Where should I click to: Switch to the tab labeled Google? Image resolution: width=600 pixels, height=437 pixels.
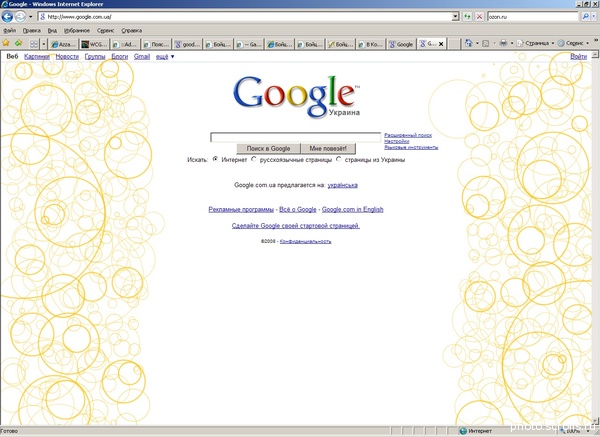click(x=401, y=44)
